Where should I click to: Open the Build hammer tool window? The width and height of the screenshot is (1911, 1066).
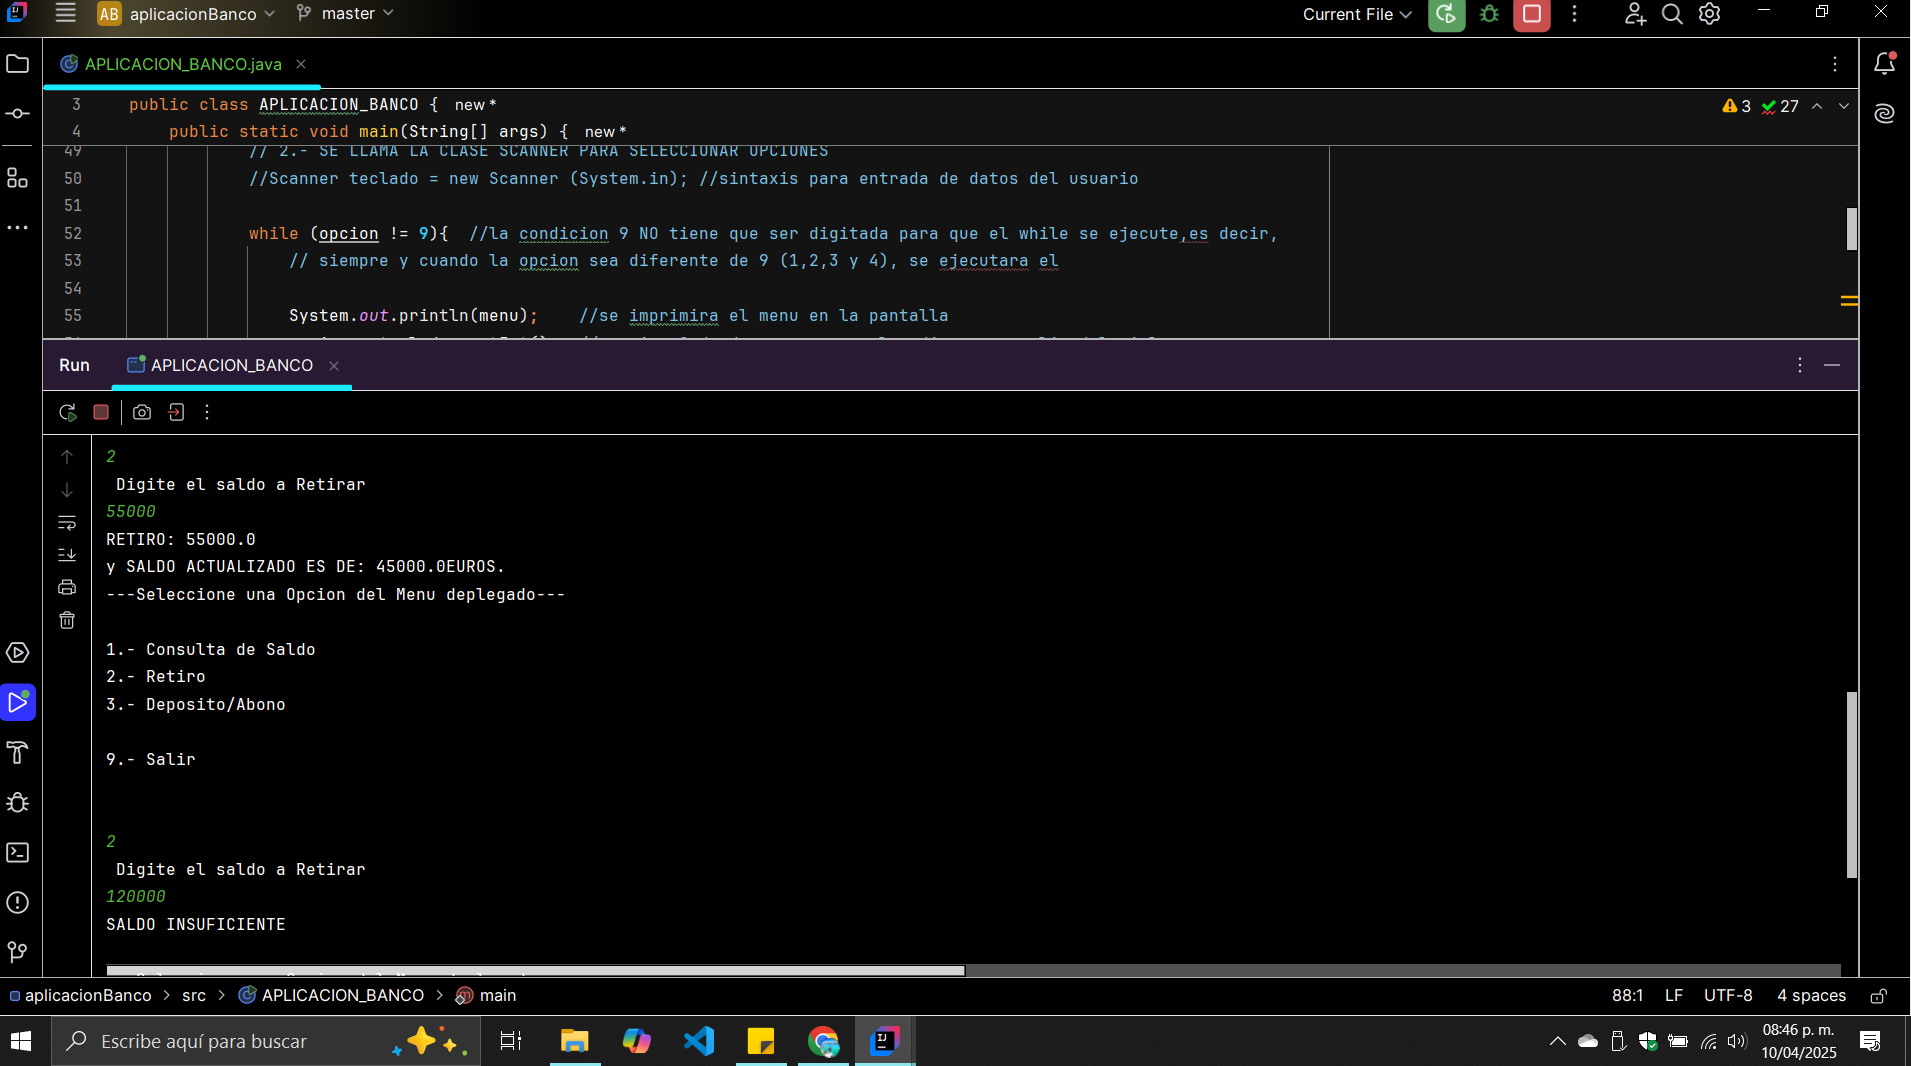(x=18, y=753)
